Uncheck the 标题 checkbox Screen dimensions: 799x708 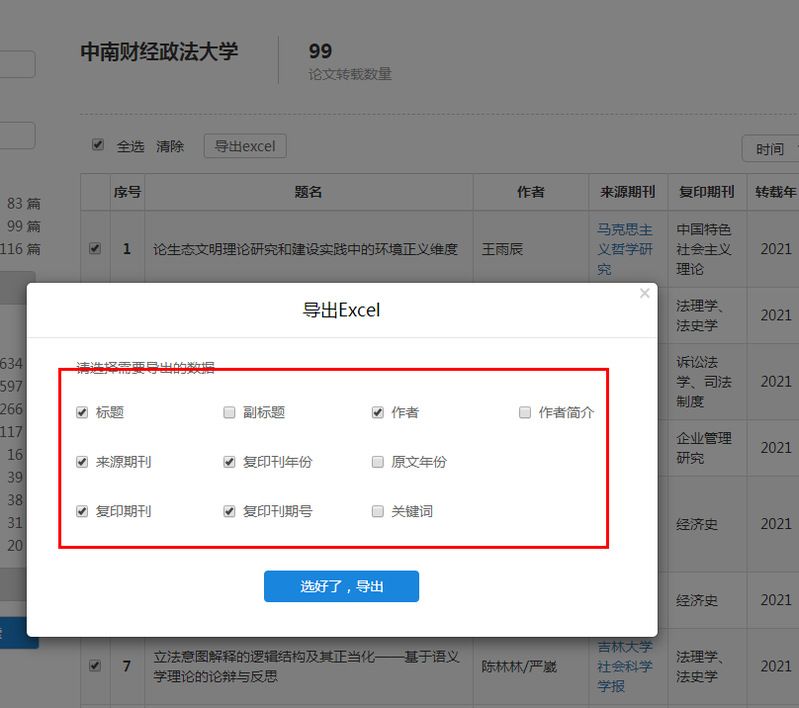pos(82,412)
